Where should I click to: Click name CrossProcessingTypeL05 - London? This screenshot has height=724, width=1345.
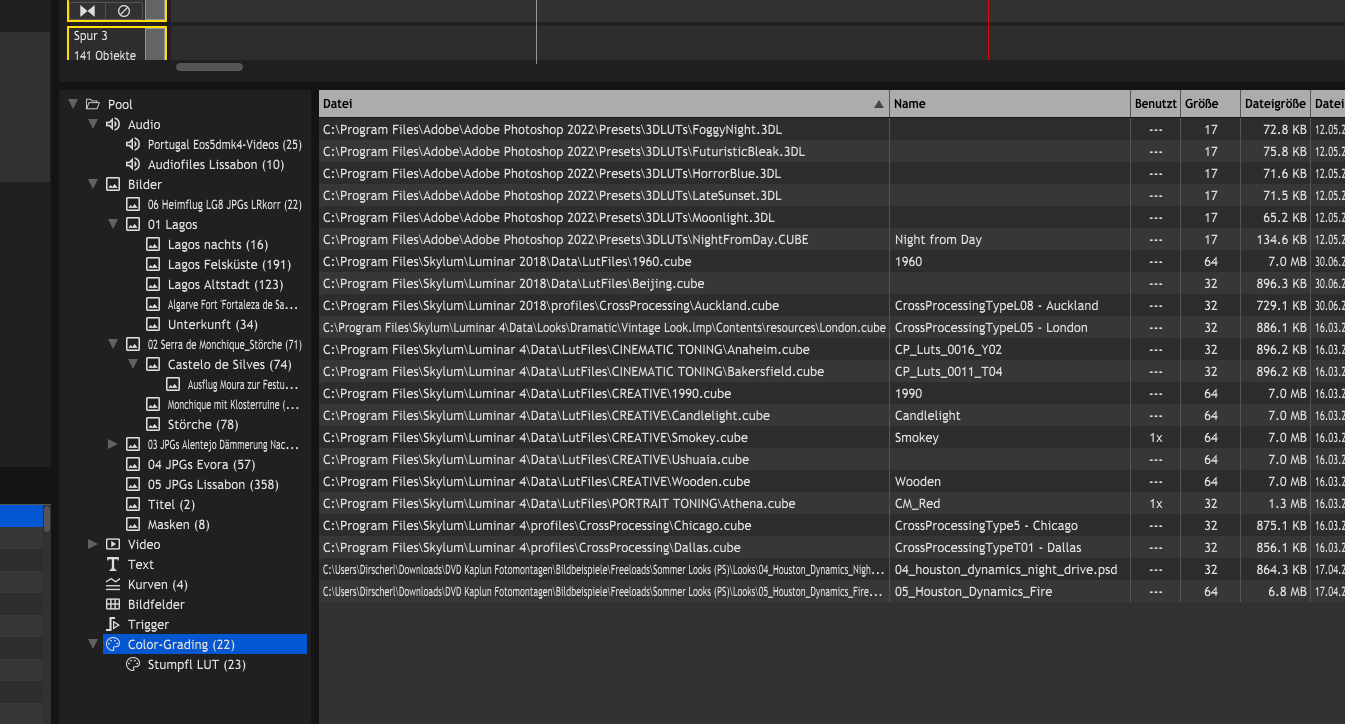tap(991, 327)
